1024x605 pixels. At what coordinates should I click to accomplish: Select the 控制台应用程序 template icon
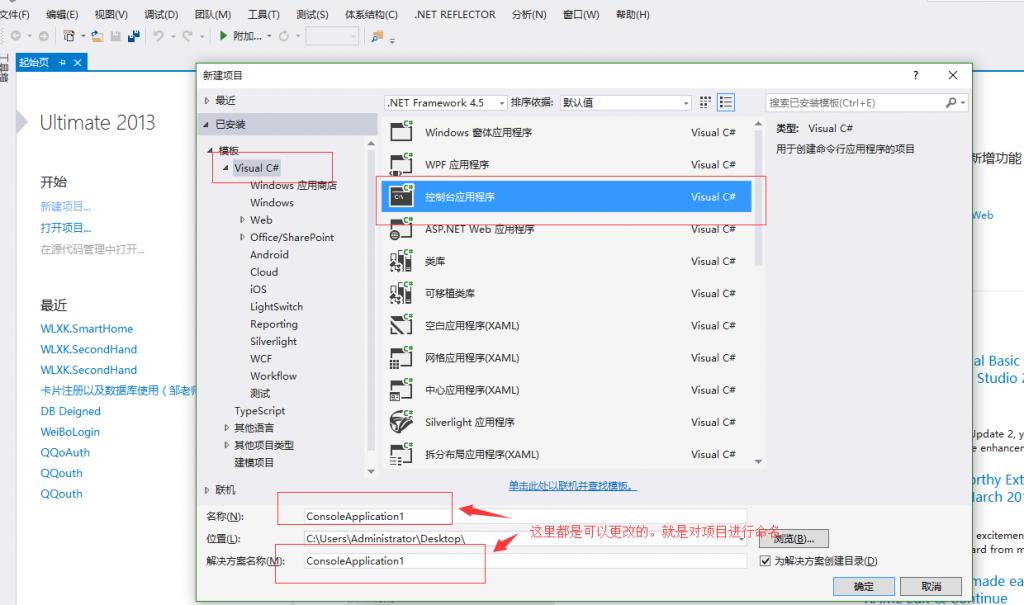400,197
